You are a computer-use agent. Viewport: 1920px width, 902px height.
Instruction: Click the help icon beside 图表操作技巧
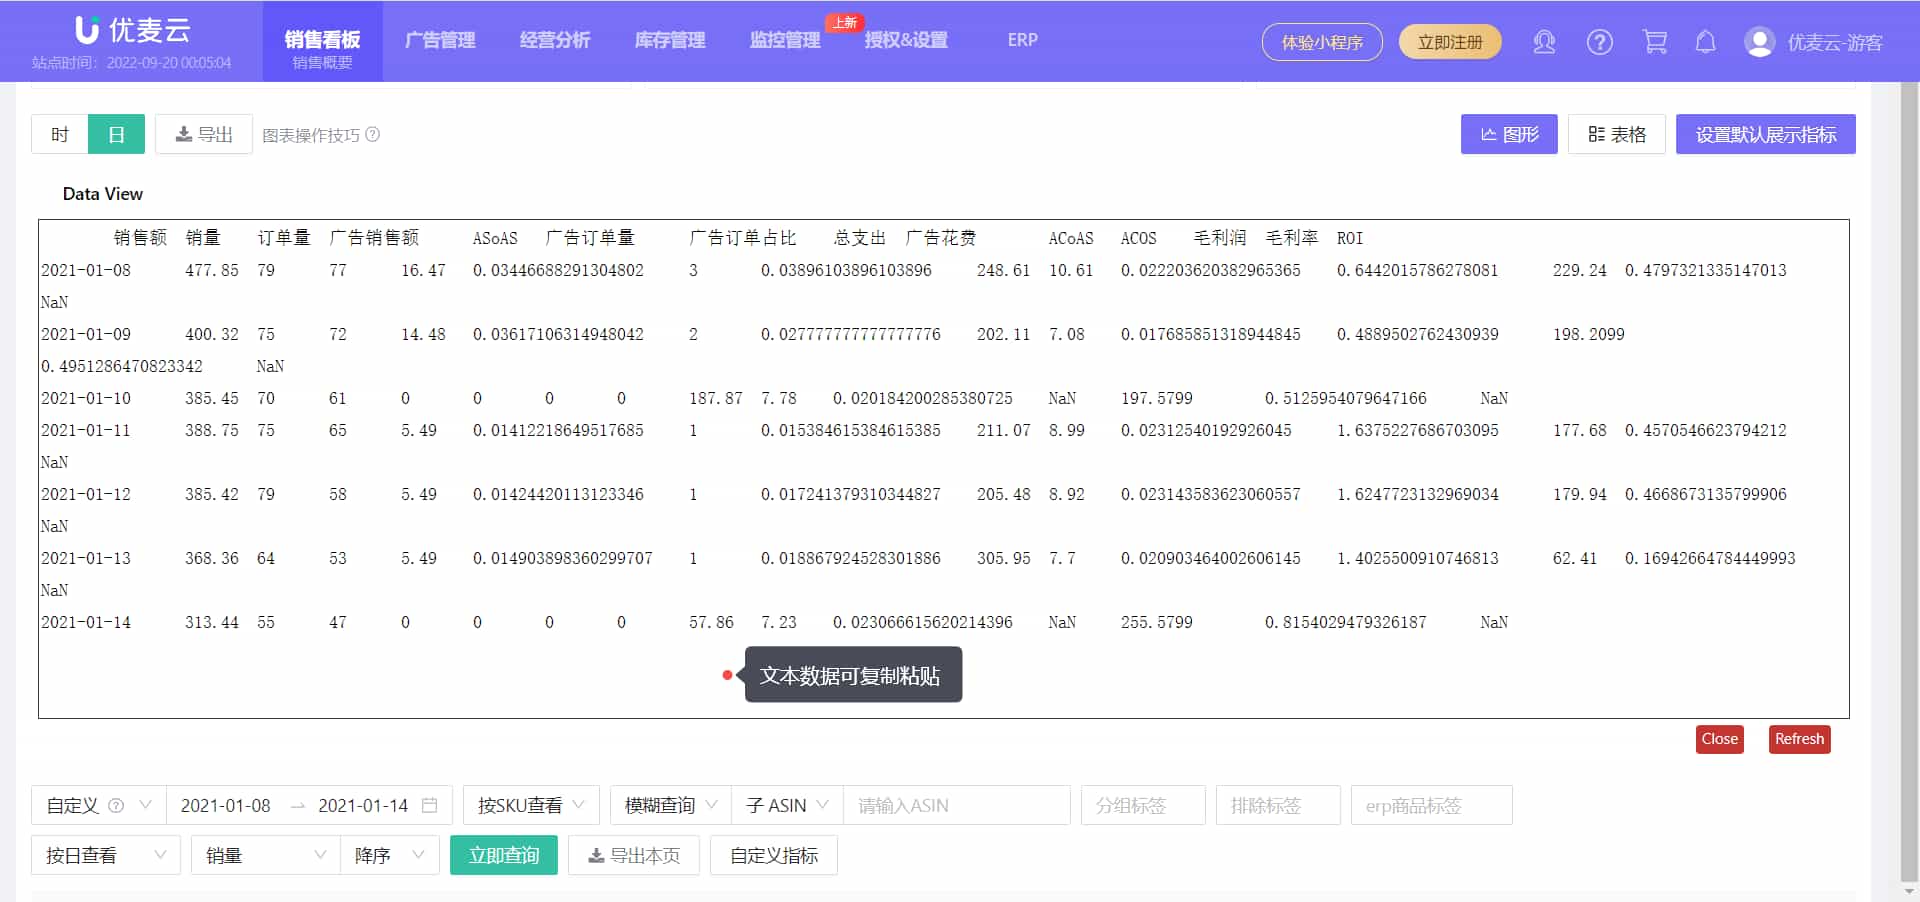372,134
